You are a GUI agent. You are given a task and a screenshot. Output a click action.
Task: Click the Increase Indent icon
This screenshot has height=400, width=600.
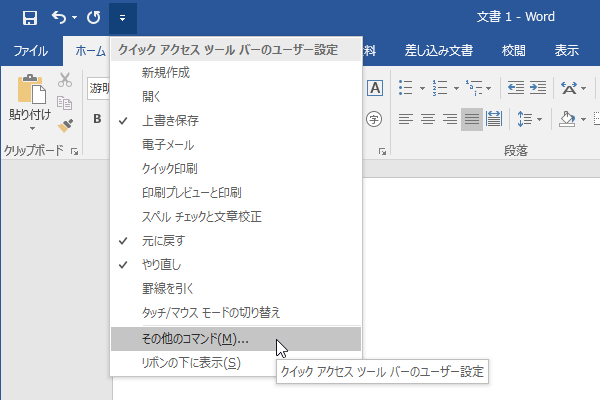coord(538,88)
